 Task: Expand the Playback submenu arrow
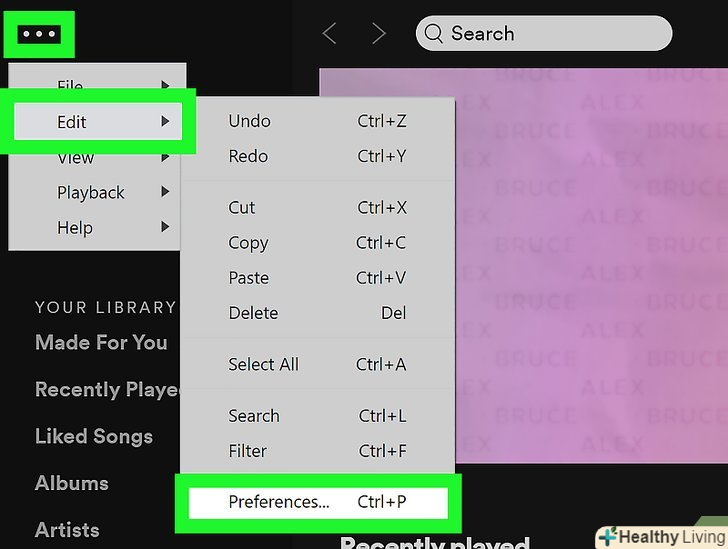coord(165,192)
